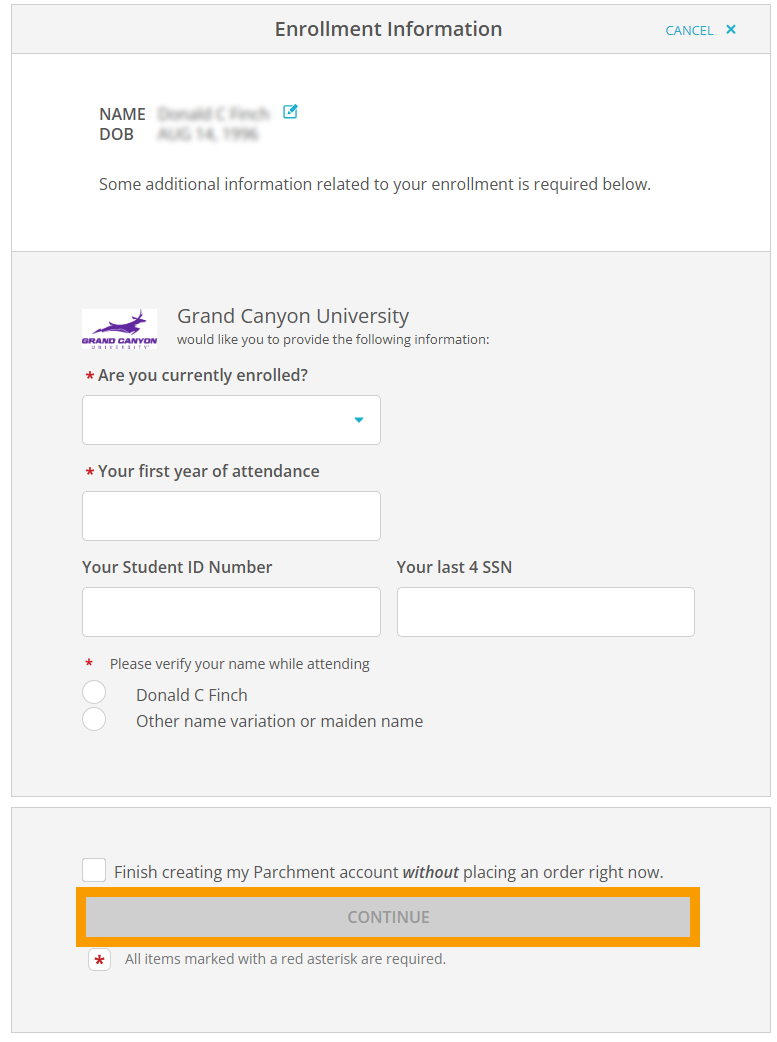Click the Grand Canyon University heading text

tap(293, 316)
